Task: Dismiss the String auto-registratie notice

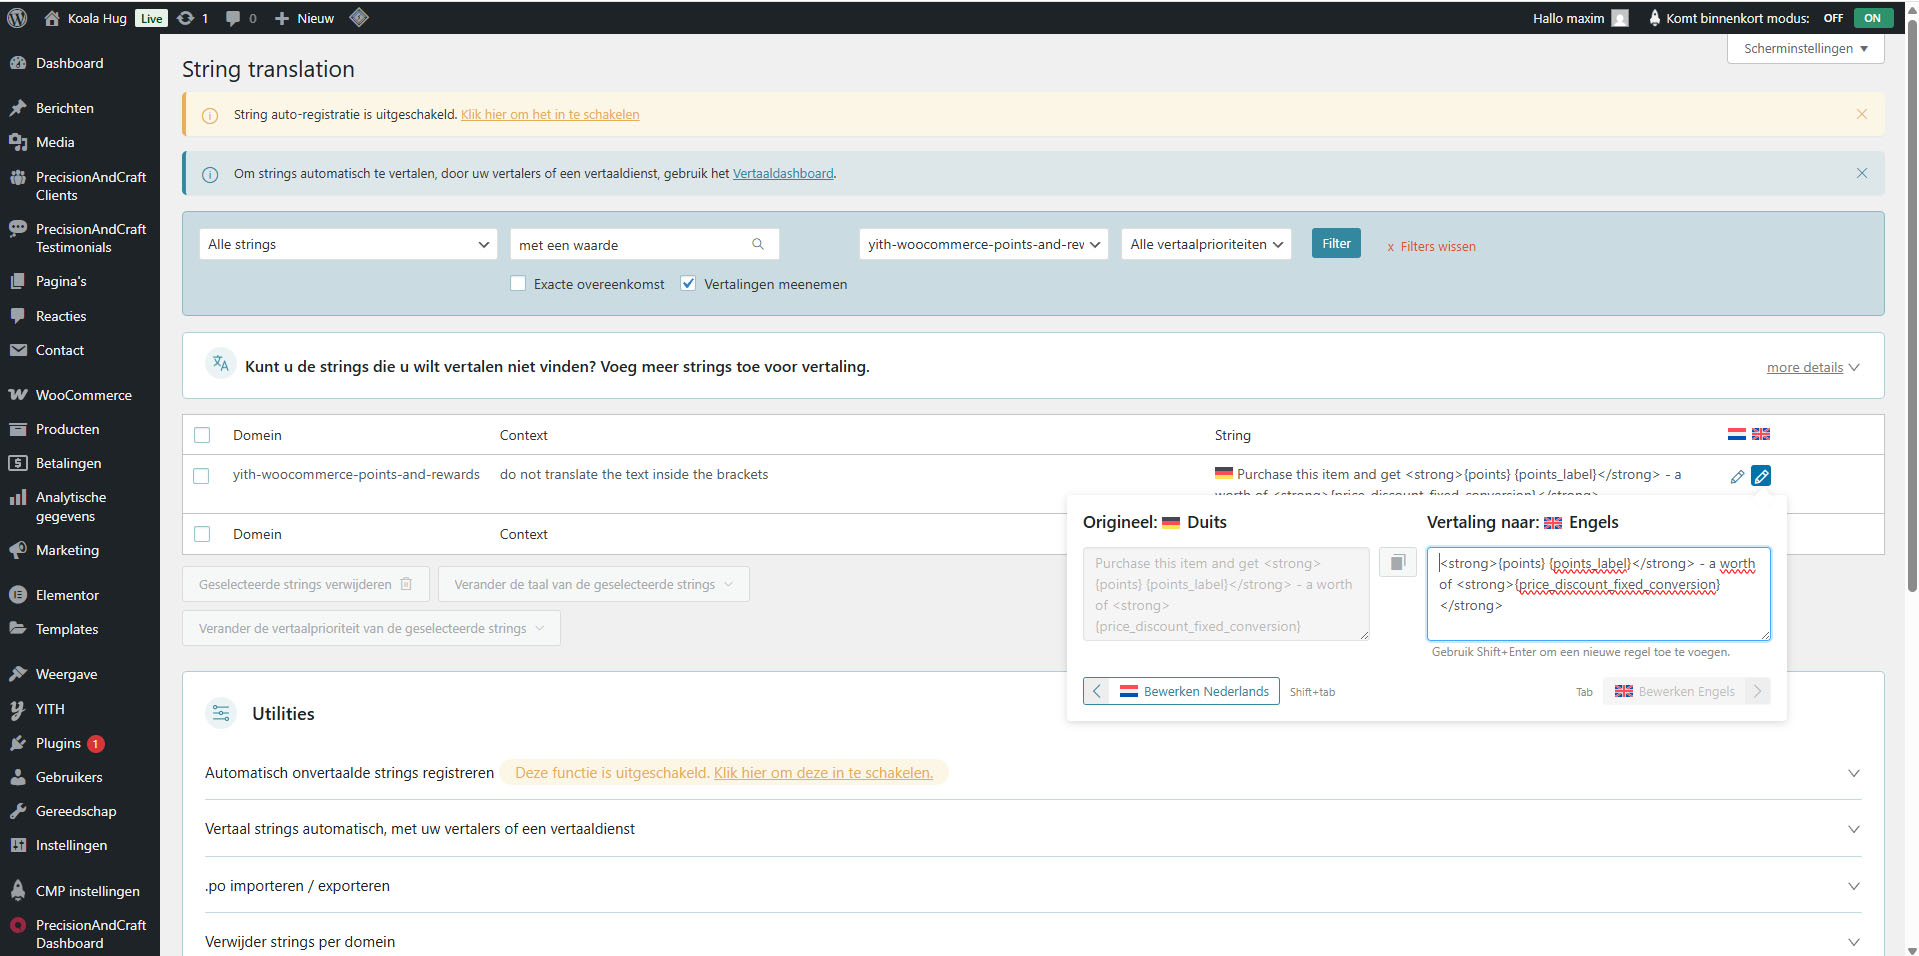Action: pyautogui.click(x=1861, y=114)
